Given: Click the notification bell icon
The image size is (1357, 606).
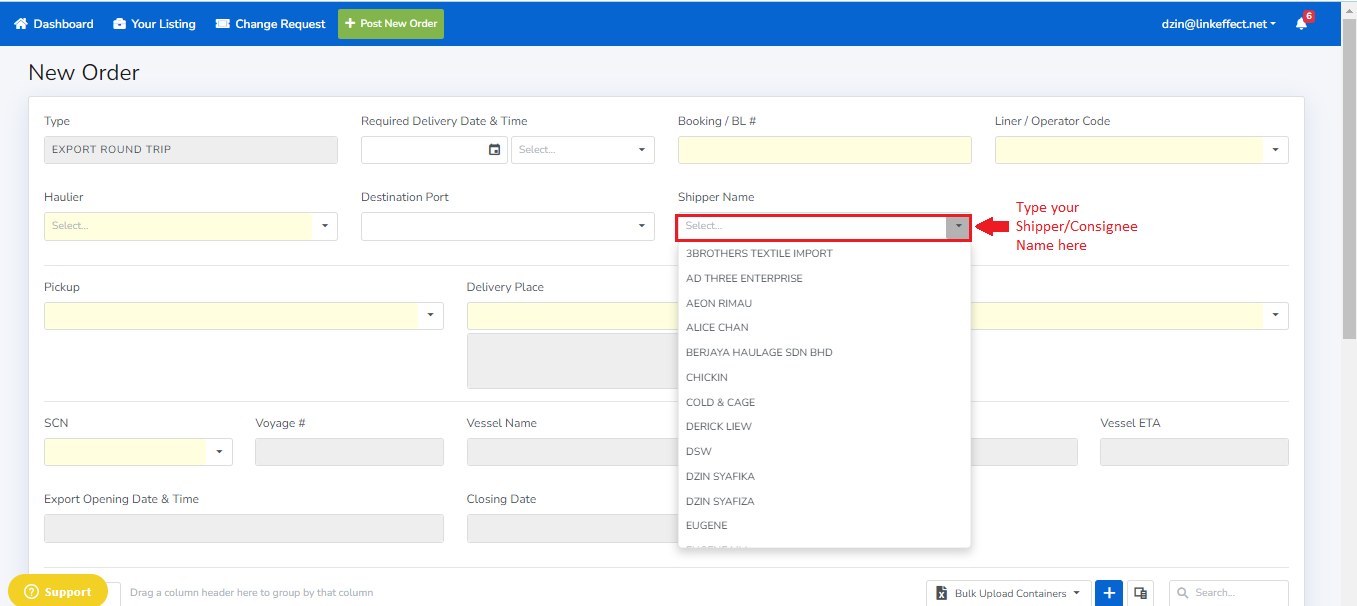Looking at the screenshot, I should click(x=1301, y=24).
